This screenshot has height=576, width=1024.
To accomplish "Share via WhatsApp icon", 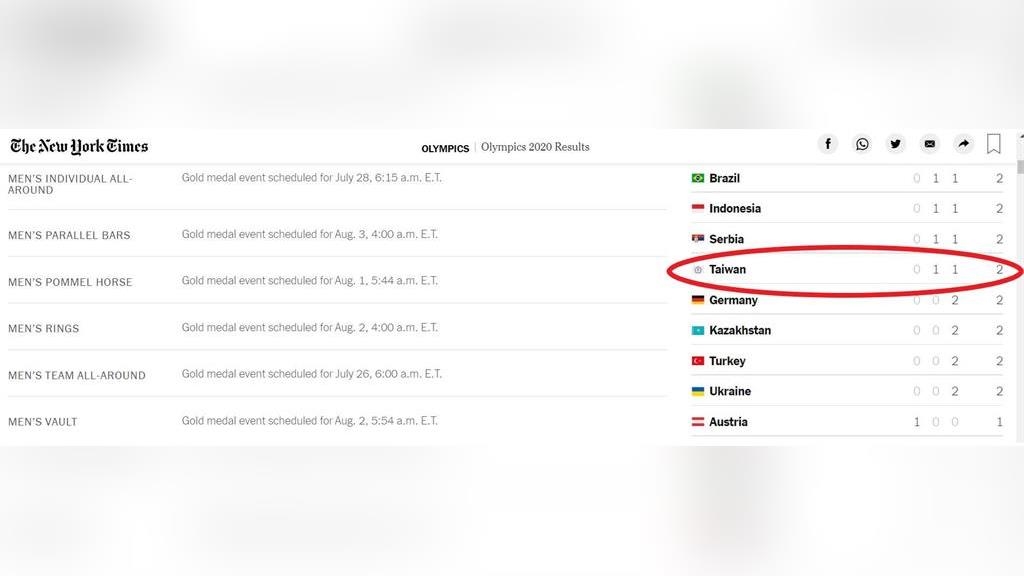I will click(862, 144).
